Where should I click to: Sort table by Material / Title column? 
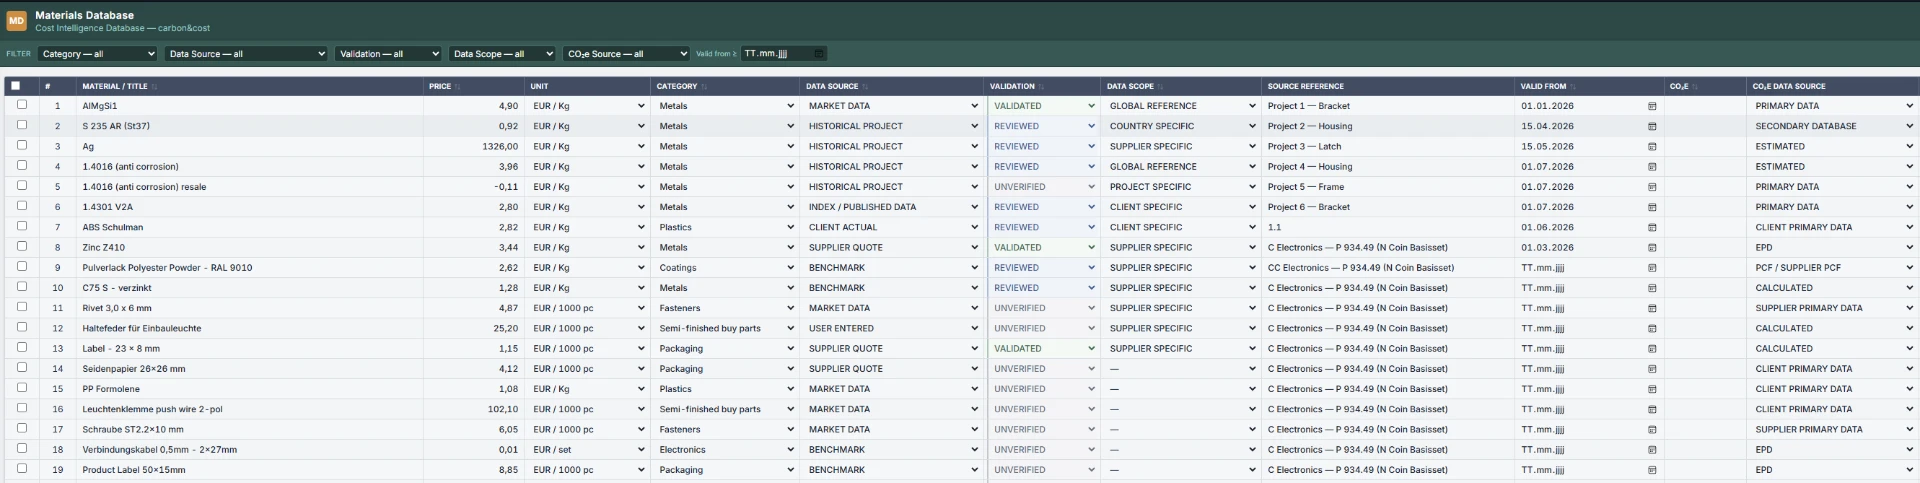(154, 87)
